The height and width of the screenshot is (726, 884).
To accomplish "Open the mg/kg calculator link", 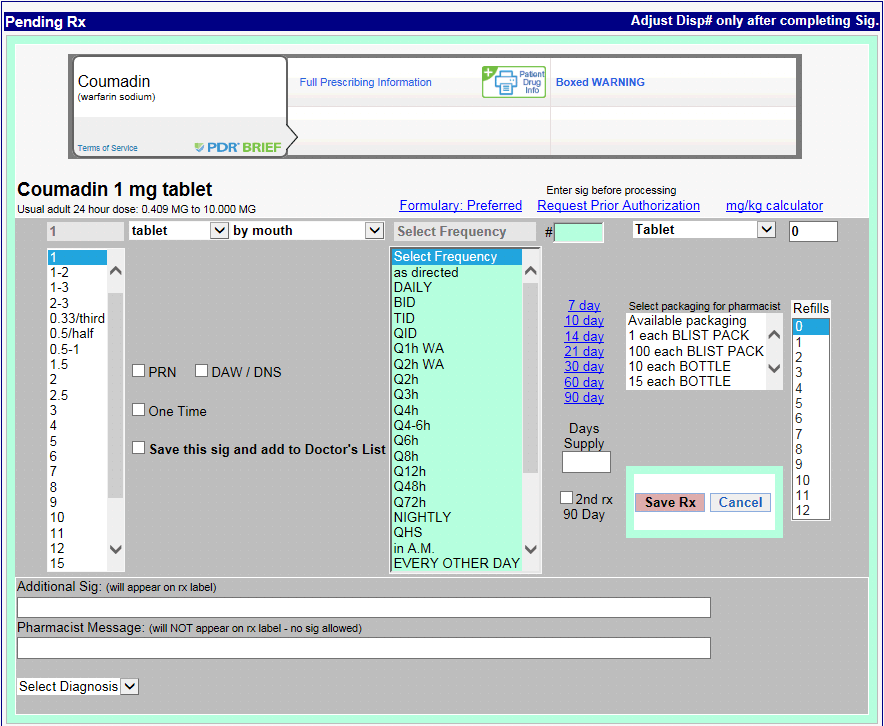I will click(x=774, y=206).
